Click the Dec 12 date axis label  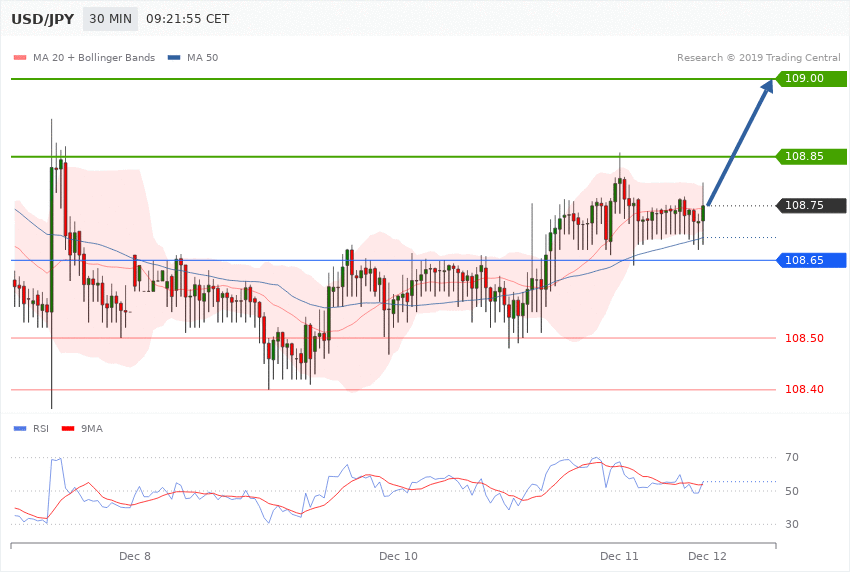(707, 556)
